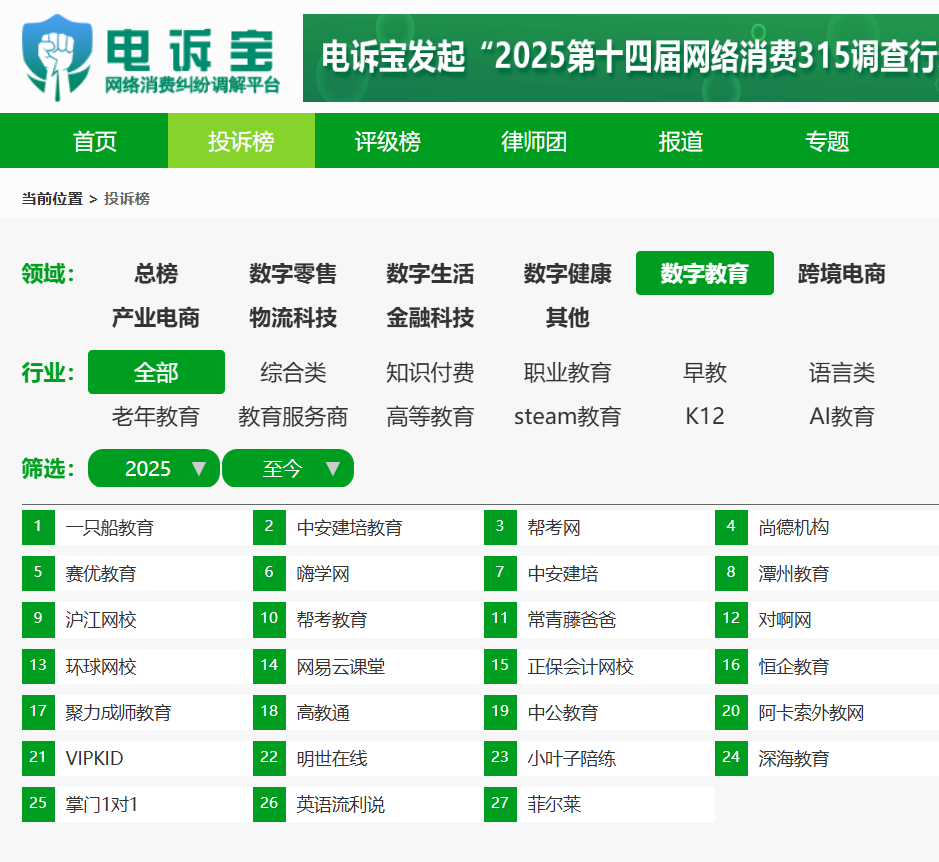Choose the K12 industry filter
The width and height of the screenshot is (939, 862).
coord(705,416)
